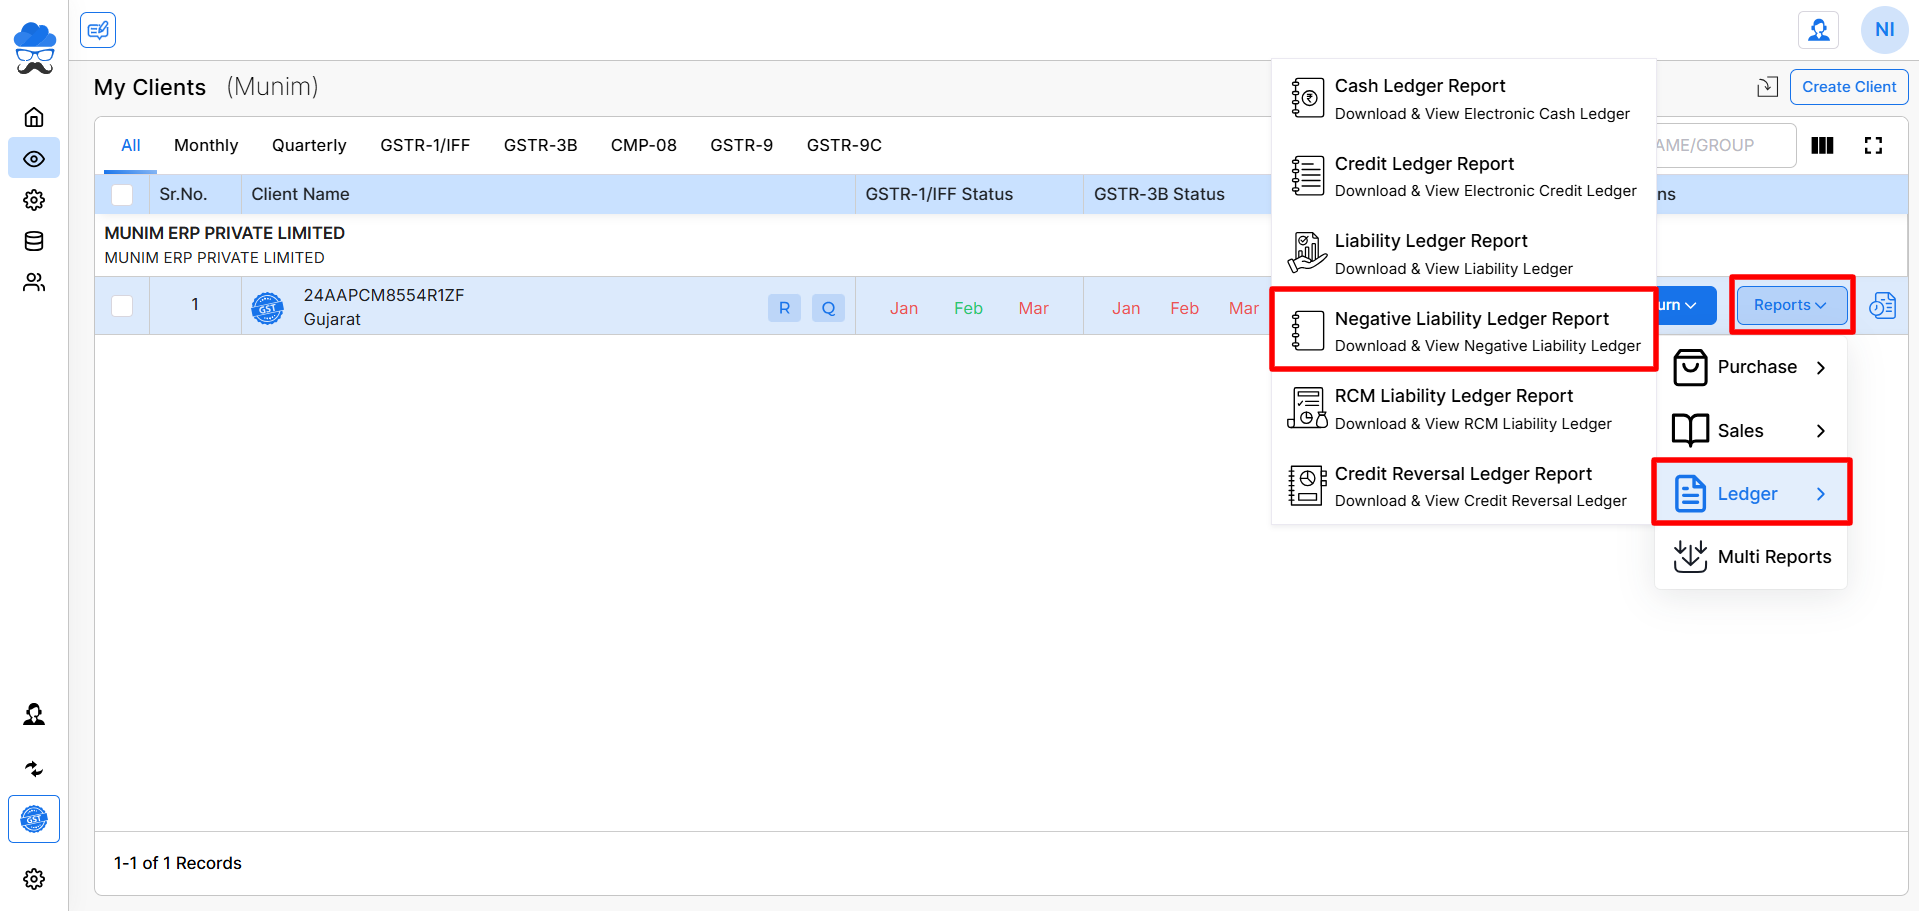
Task: Click the Feb GSTR-1 status link
Action: (x=968, y=308)
